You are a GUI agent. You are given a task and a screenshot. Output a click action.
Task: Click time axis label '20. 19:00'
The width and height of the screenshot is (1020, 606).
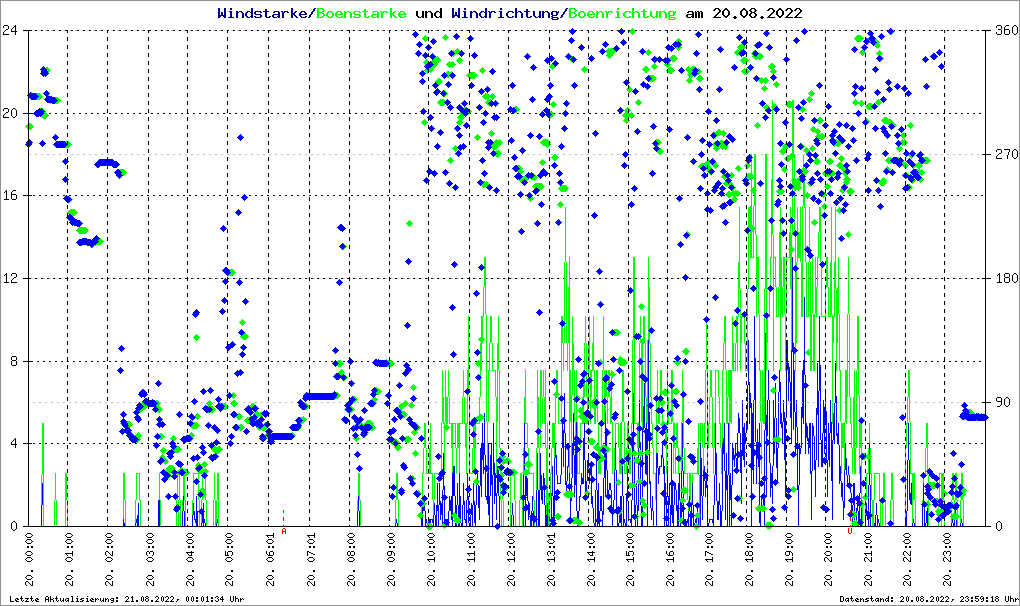tap(789, 559)
